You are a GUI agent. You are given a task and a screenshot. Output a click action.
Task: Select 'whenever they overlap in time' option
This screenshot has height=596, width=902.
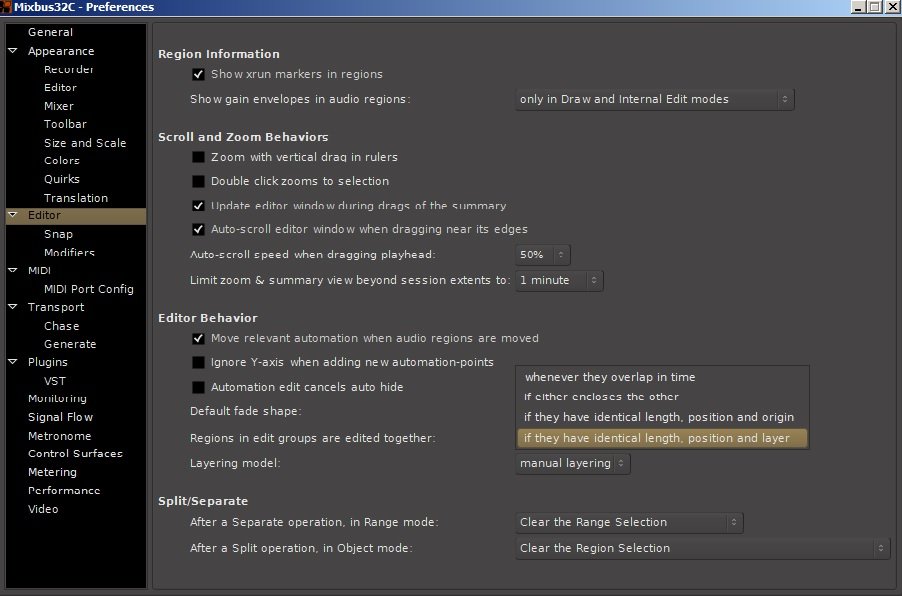(662, 377)
